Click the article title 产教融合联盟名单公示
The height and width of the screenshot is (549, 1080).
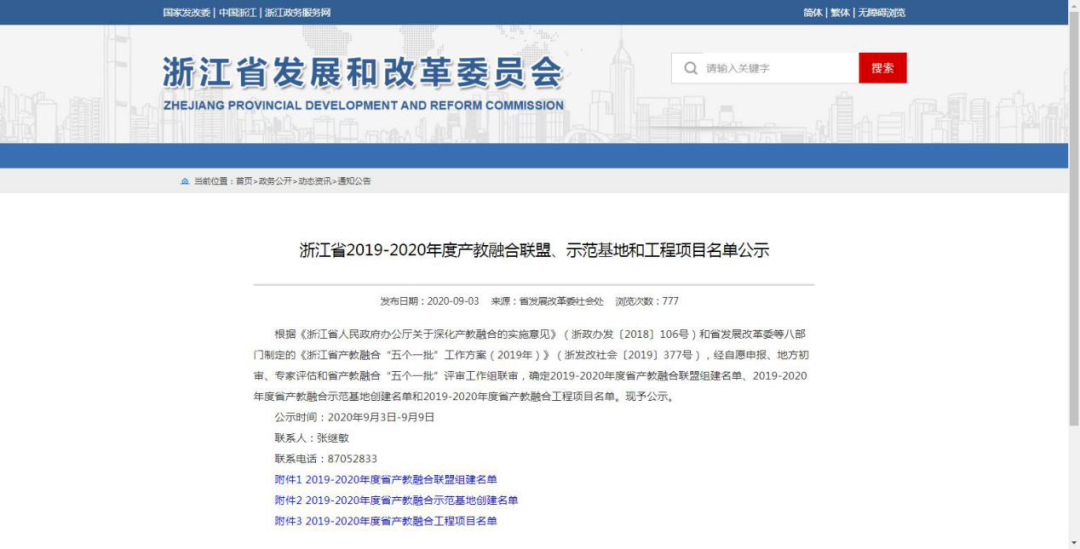(534, 251)
